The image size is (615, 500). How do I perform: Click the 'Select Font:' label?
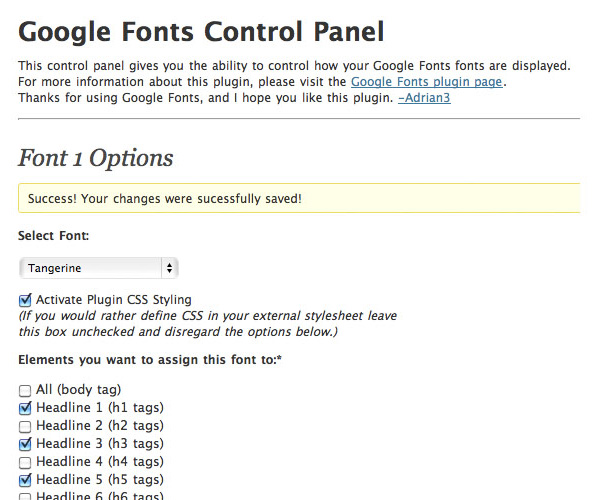tap(54, 236)
